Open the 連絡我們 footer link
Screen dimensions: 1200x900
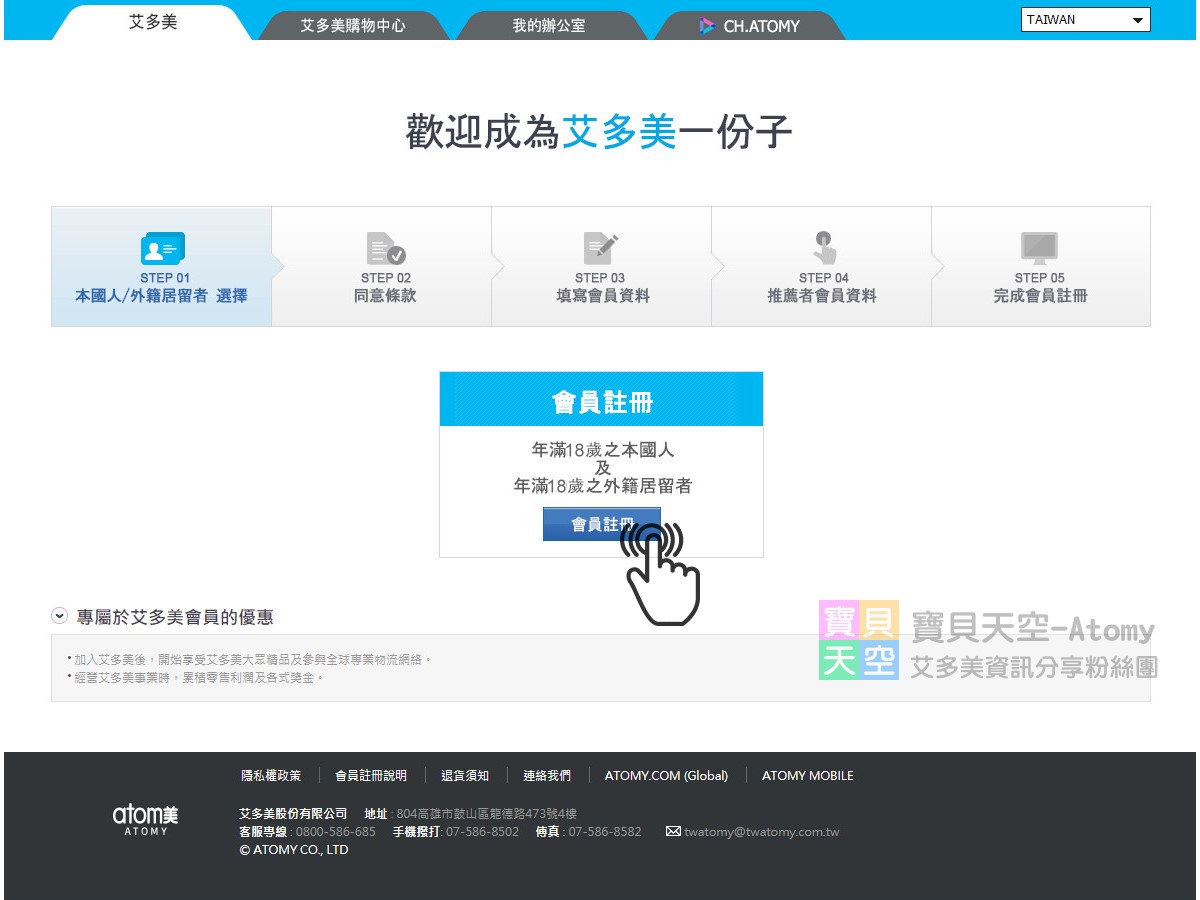(547, 776)
